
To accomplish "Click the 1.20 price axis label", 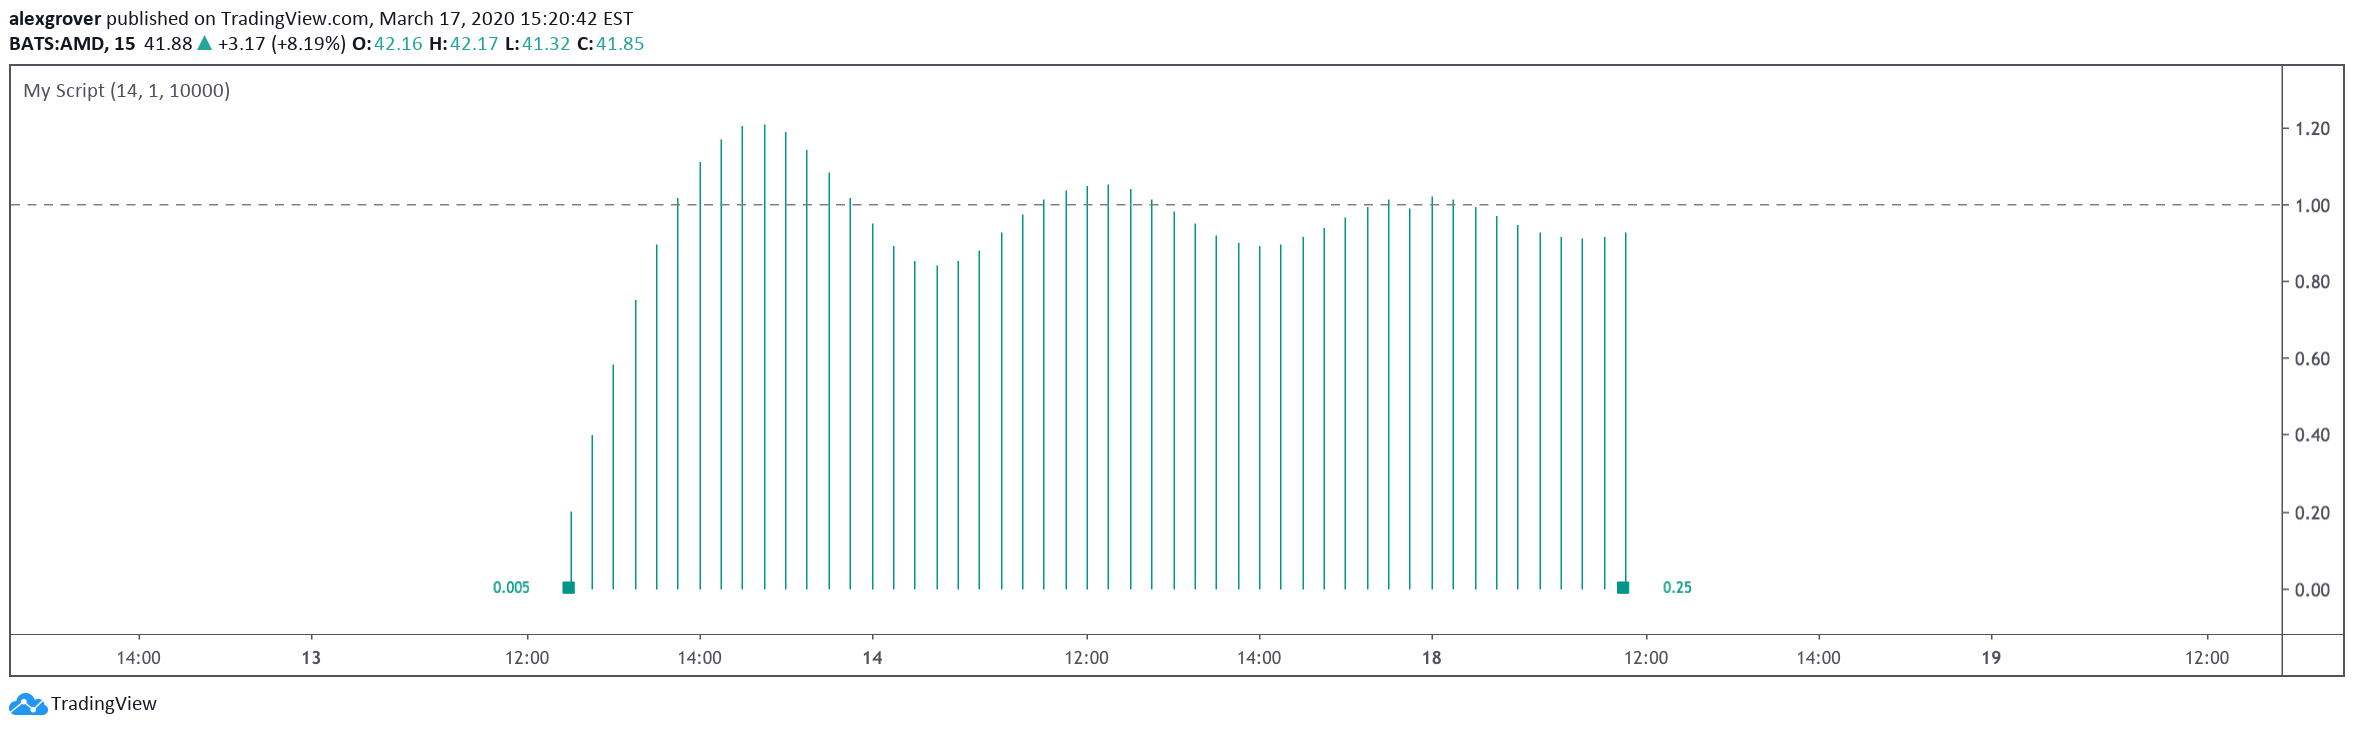I will point(2312,128).
